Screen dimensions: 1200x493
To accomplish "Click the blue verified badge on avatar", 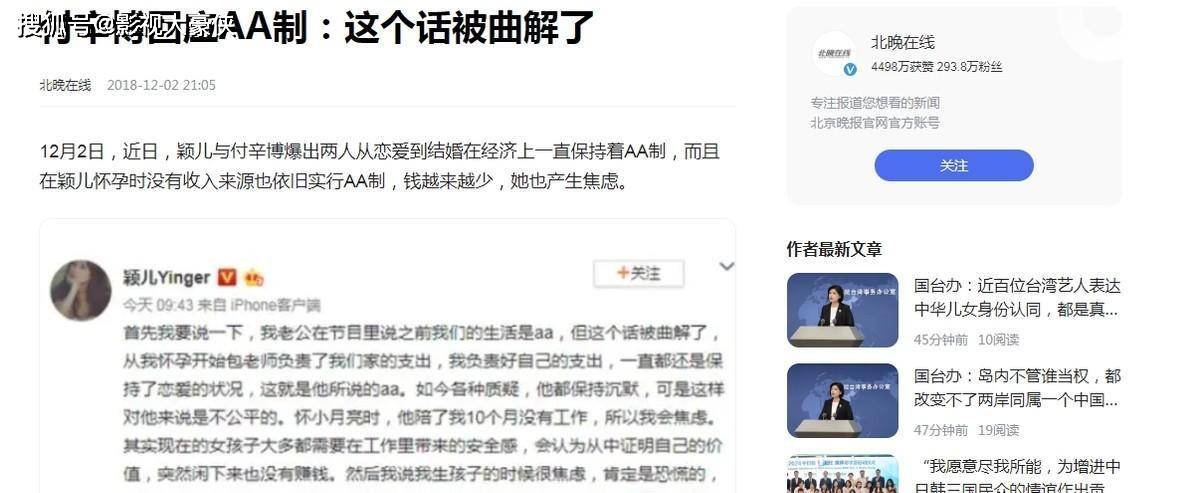I will pos(850,69).
